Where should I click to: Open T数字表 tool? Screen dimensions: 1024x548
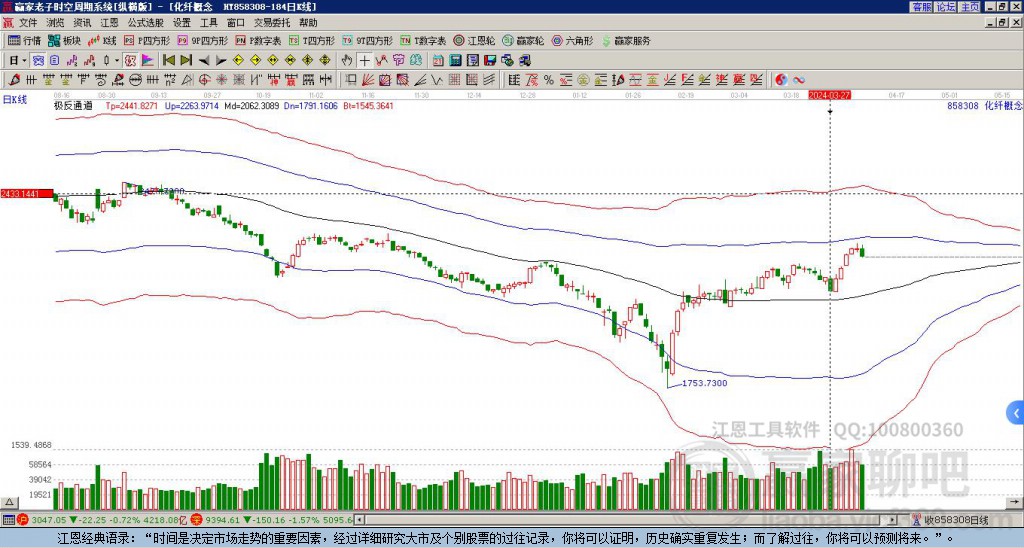[x=423, y=40]
